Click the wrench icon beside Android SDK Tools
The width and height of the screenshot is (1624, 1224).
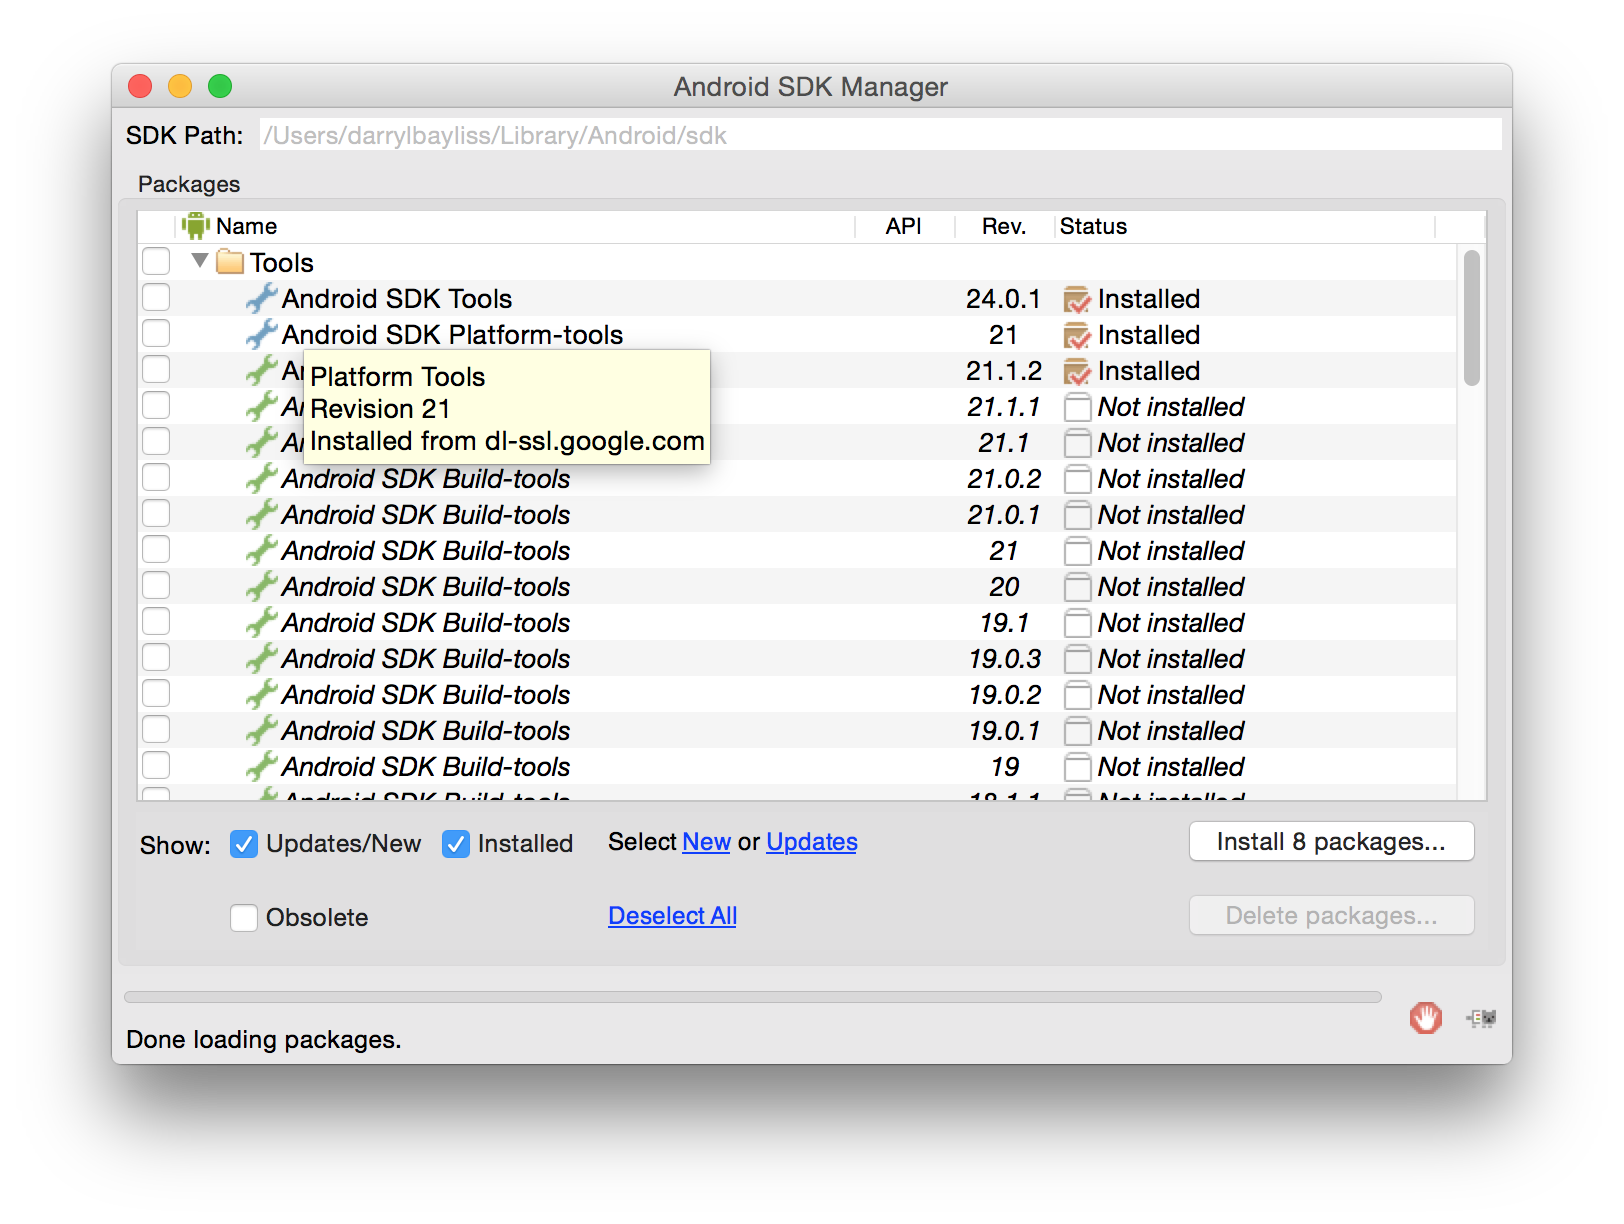[x=261, y=298]
